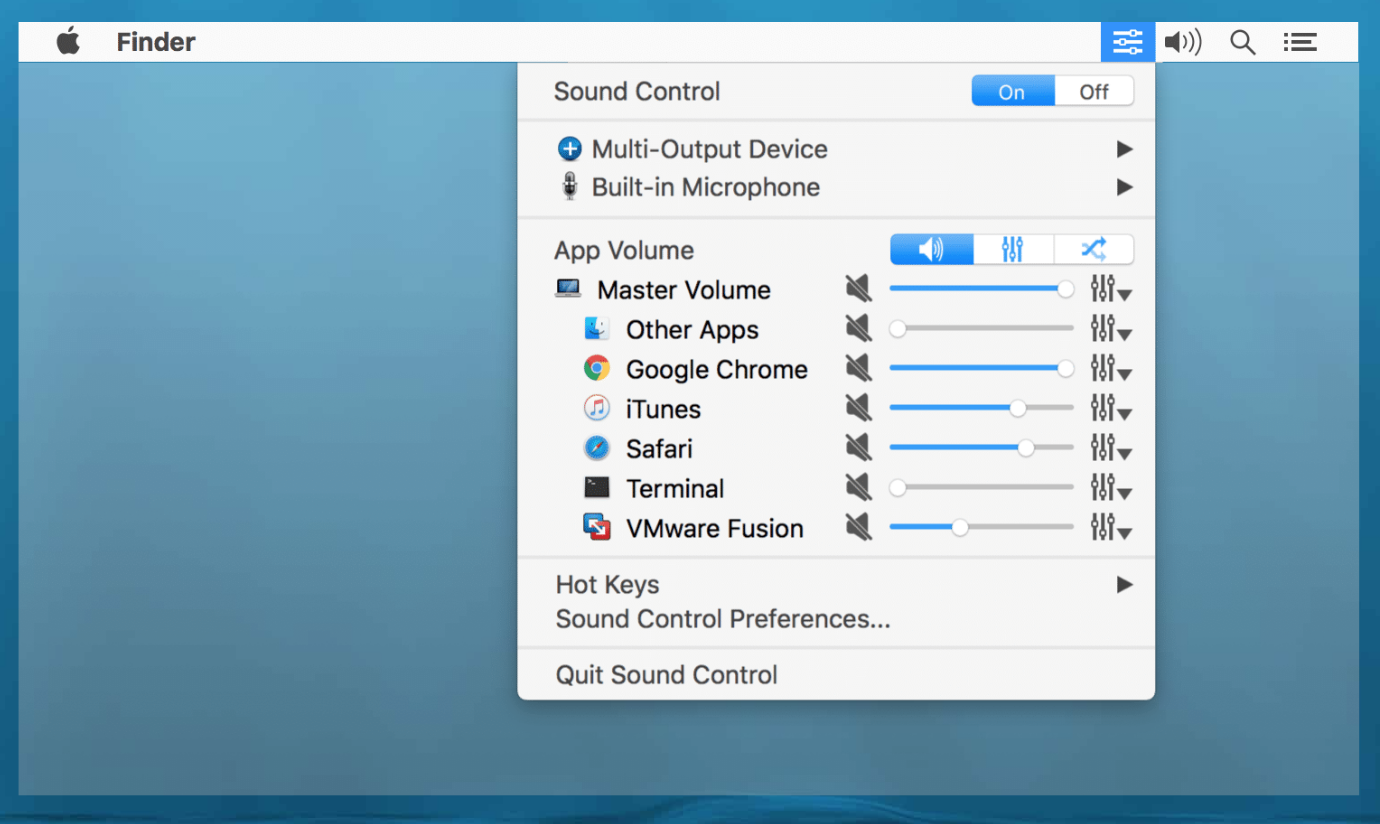Click the Master Volume label
The height and width of the screenshot is (824, 1380).
[684, 290]
